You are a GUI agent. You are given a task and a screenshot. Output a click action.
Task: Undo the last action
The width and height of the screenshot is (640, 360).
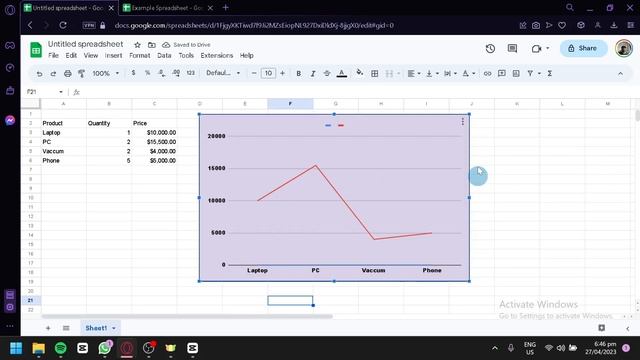point(39,73)
